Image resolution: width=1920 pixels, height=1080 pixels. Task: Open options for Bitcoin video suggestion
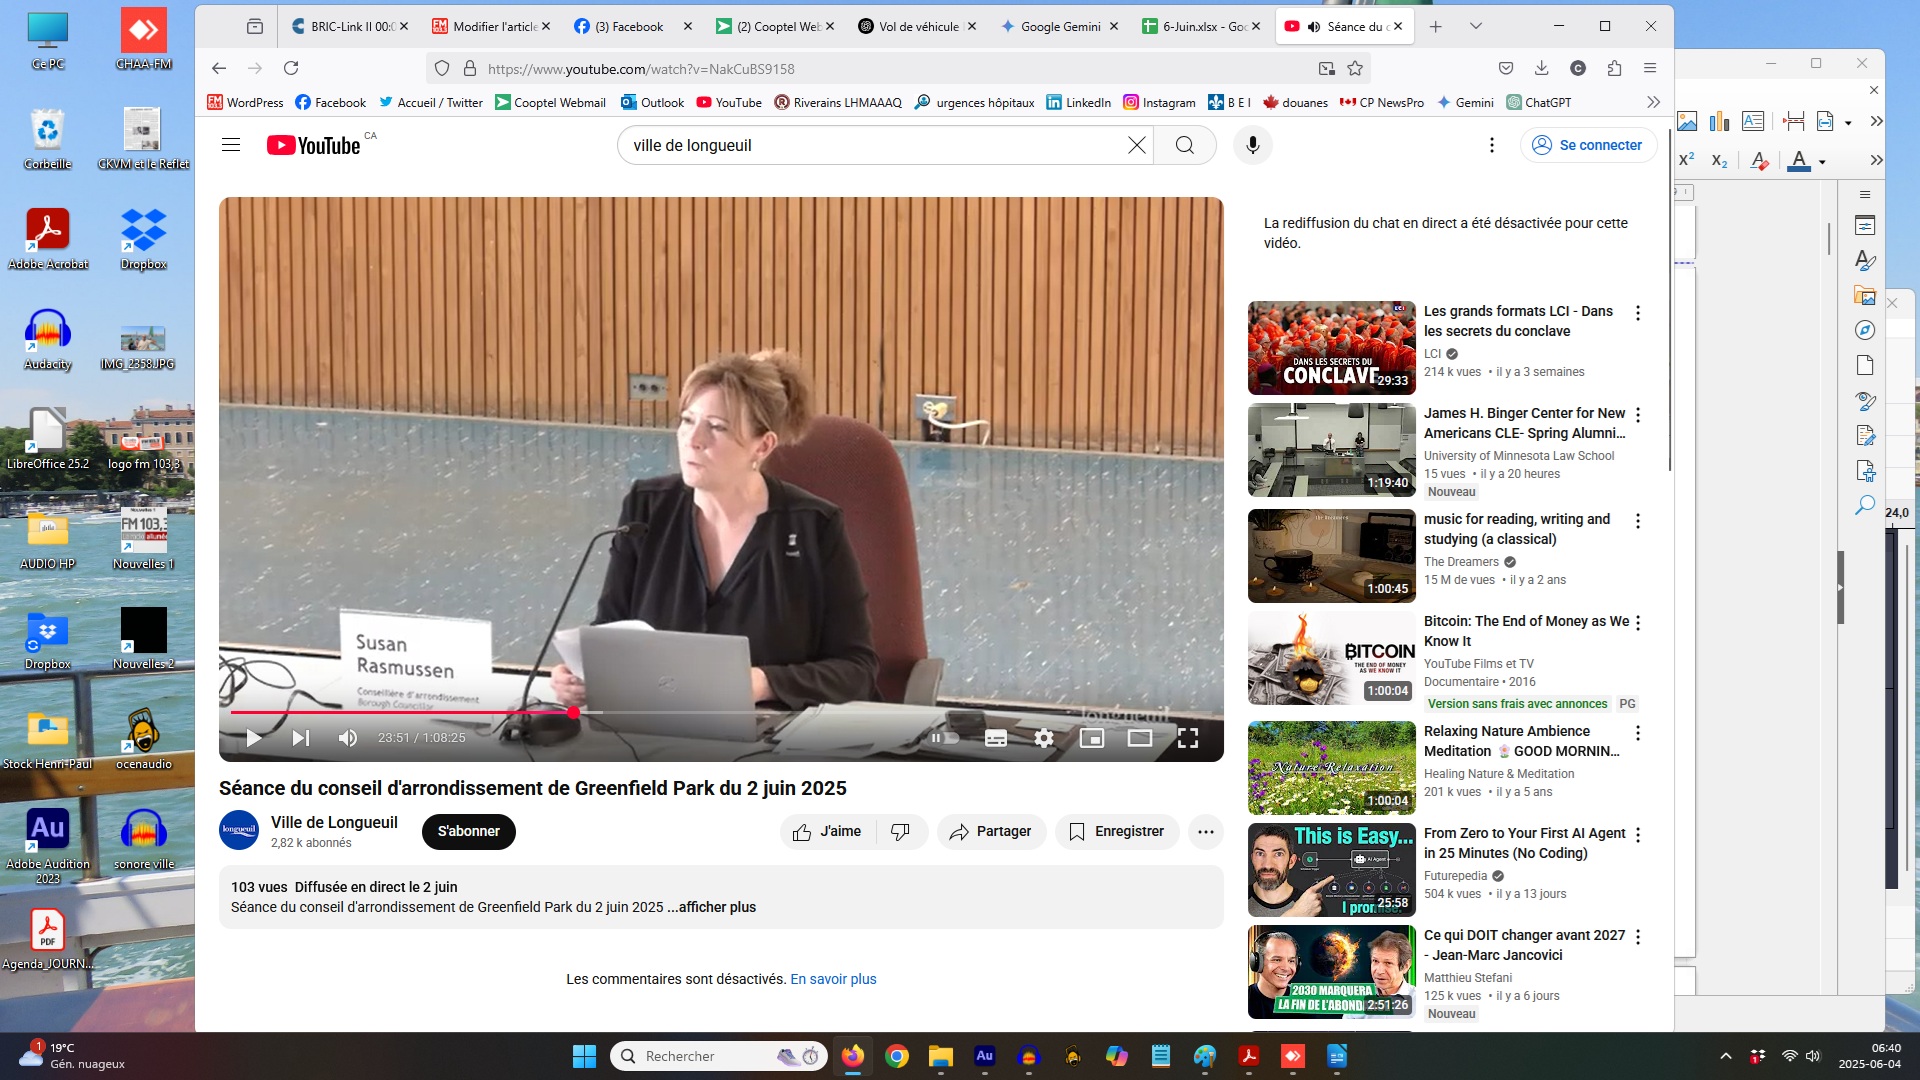click(x=1637, y=623)
